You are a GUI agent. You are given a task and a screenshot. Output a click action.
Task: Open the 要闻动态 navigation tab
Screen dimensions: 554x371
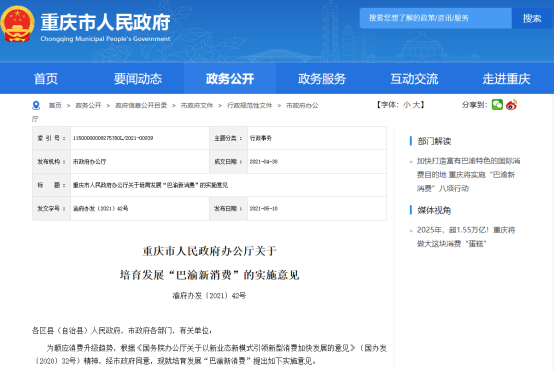click(138, 78)
